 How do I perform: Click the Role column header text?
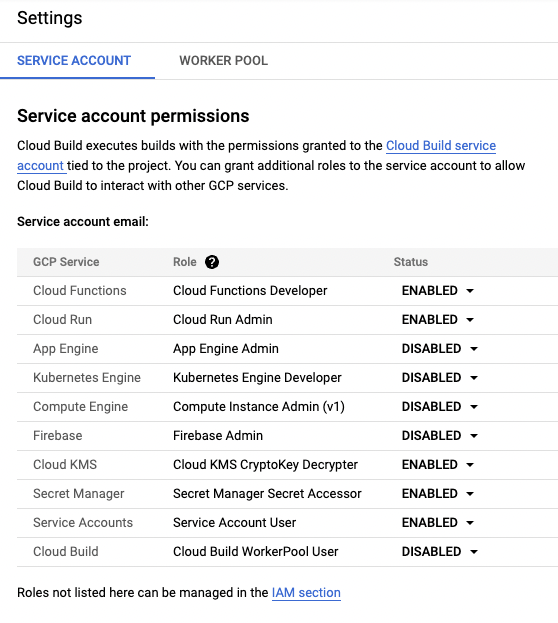click(184, 262)
